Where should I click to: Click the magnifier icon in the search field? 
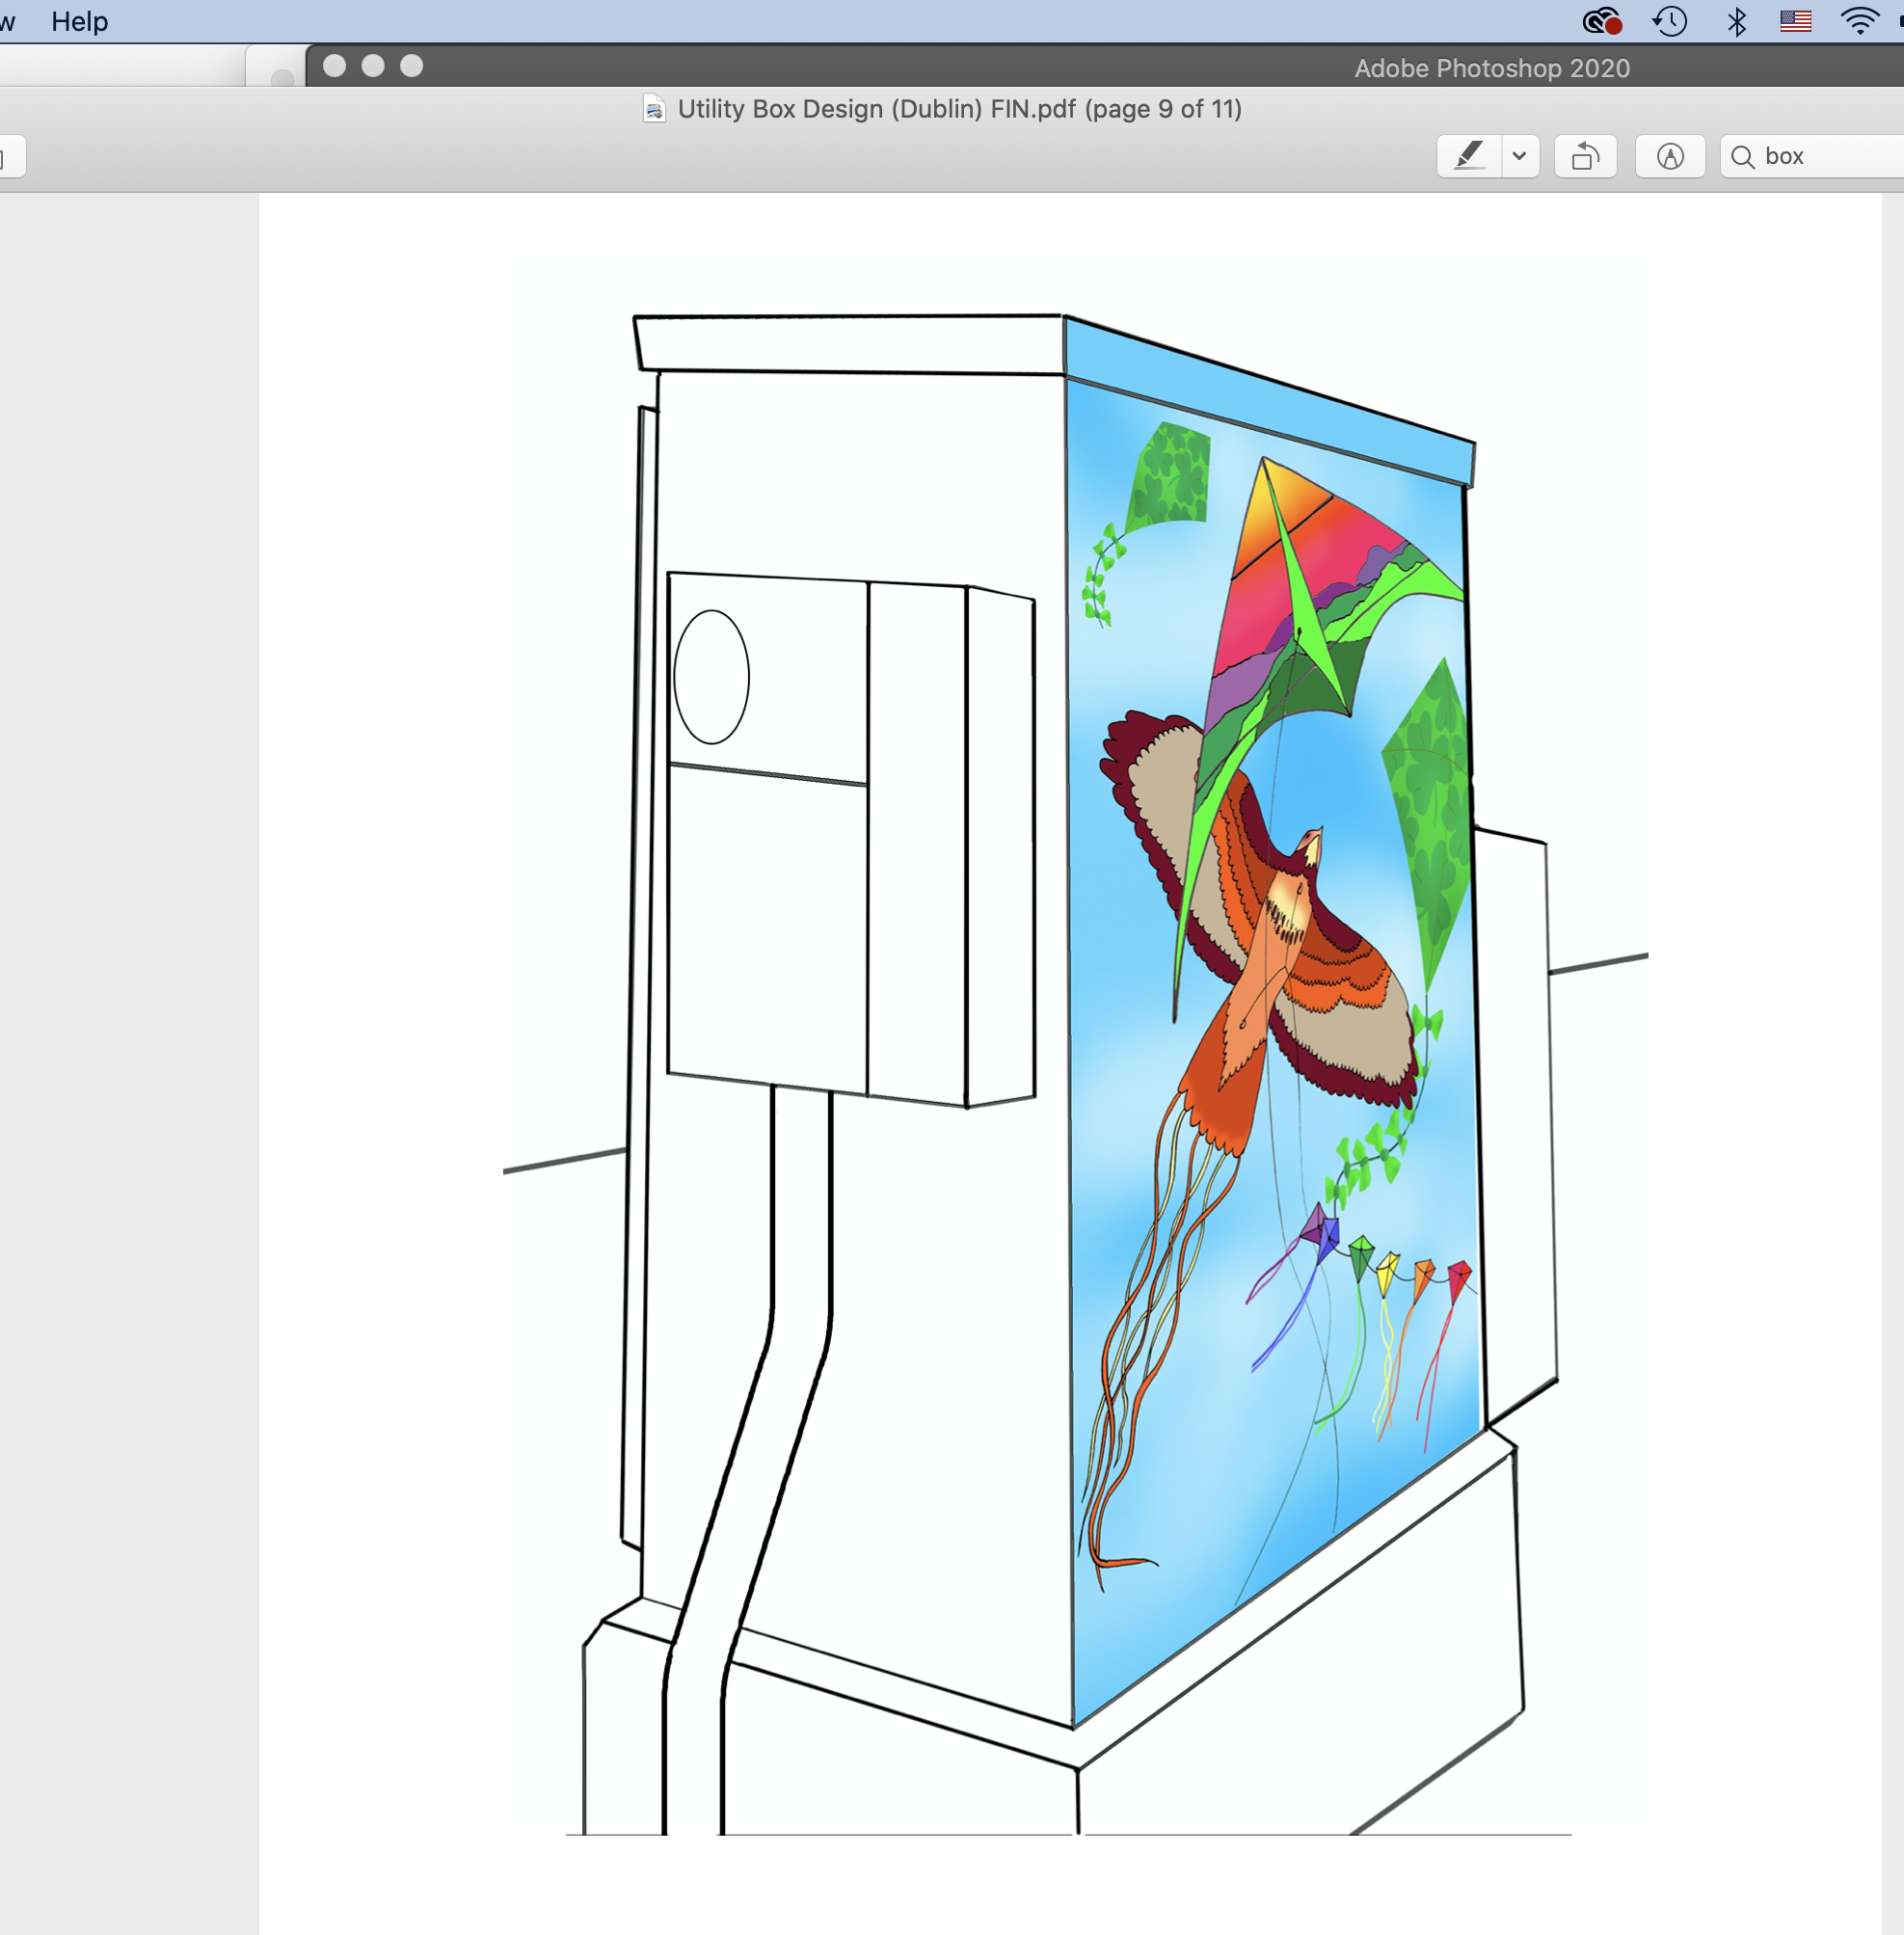click(1743, 156)
